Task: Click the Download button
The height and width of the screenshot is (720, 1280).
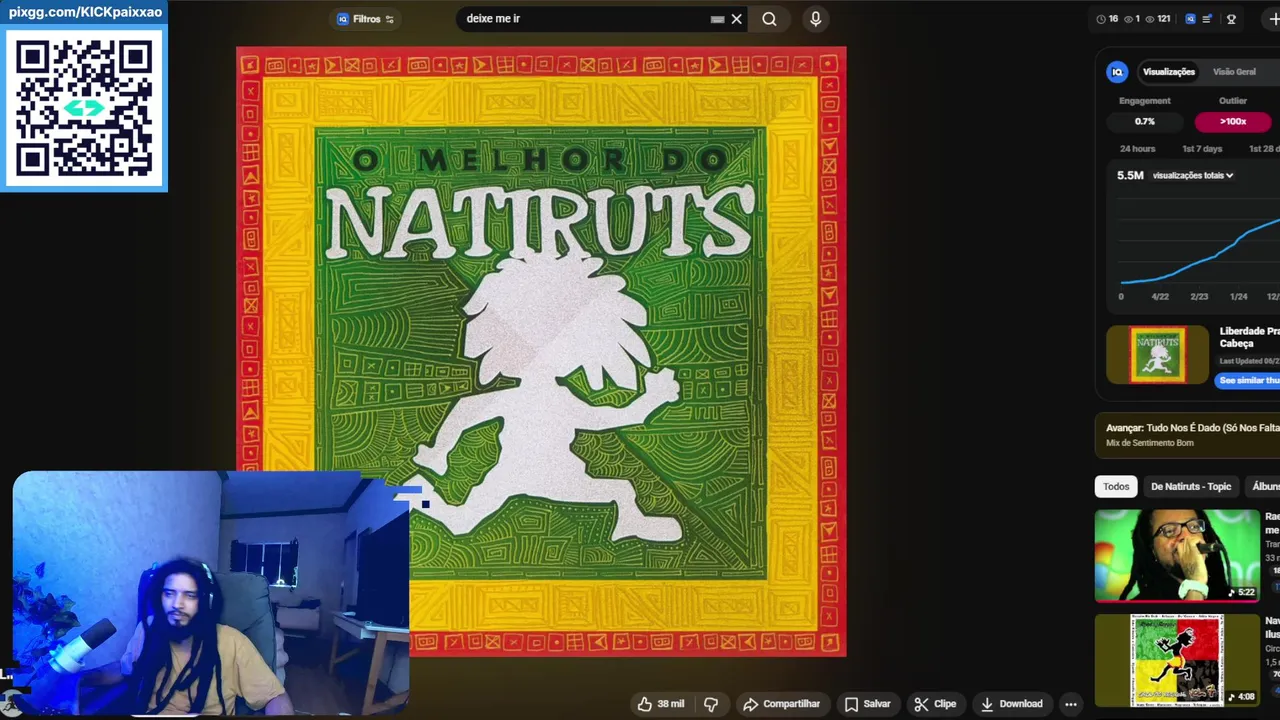Action: click(x=1011, y=704)
